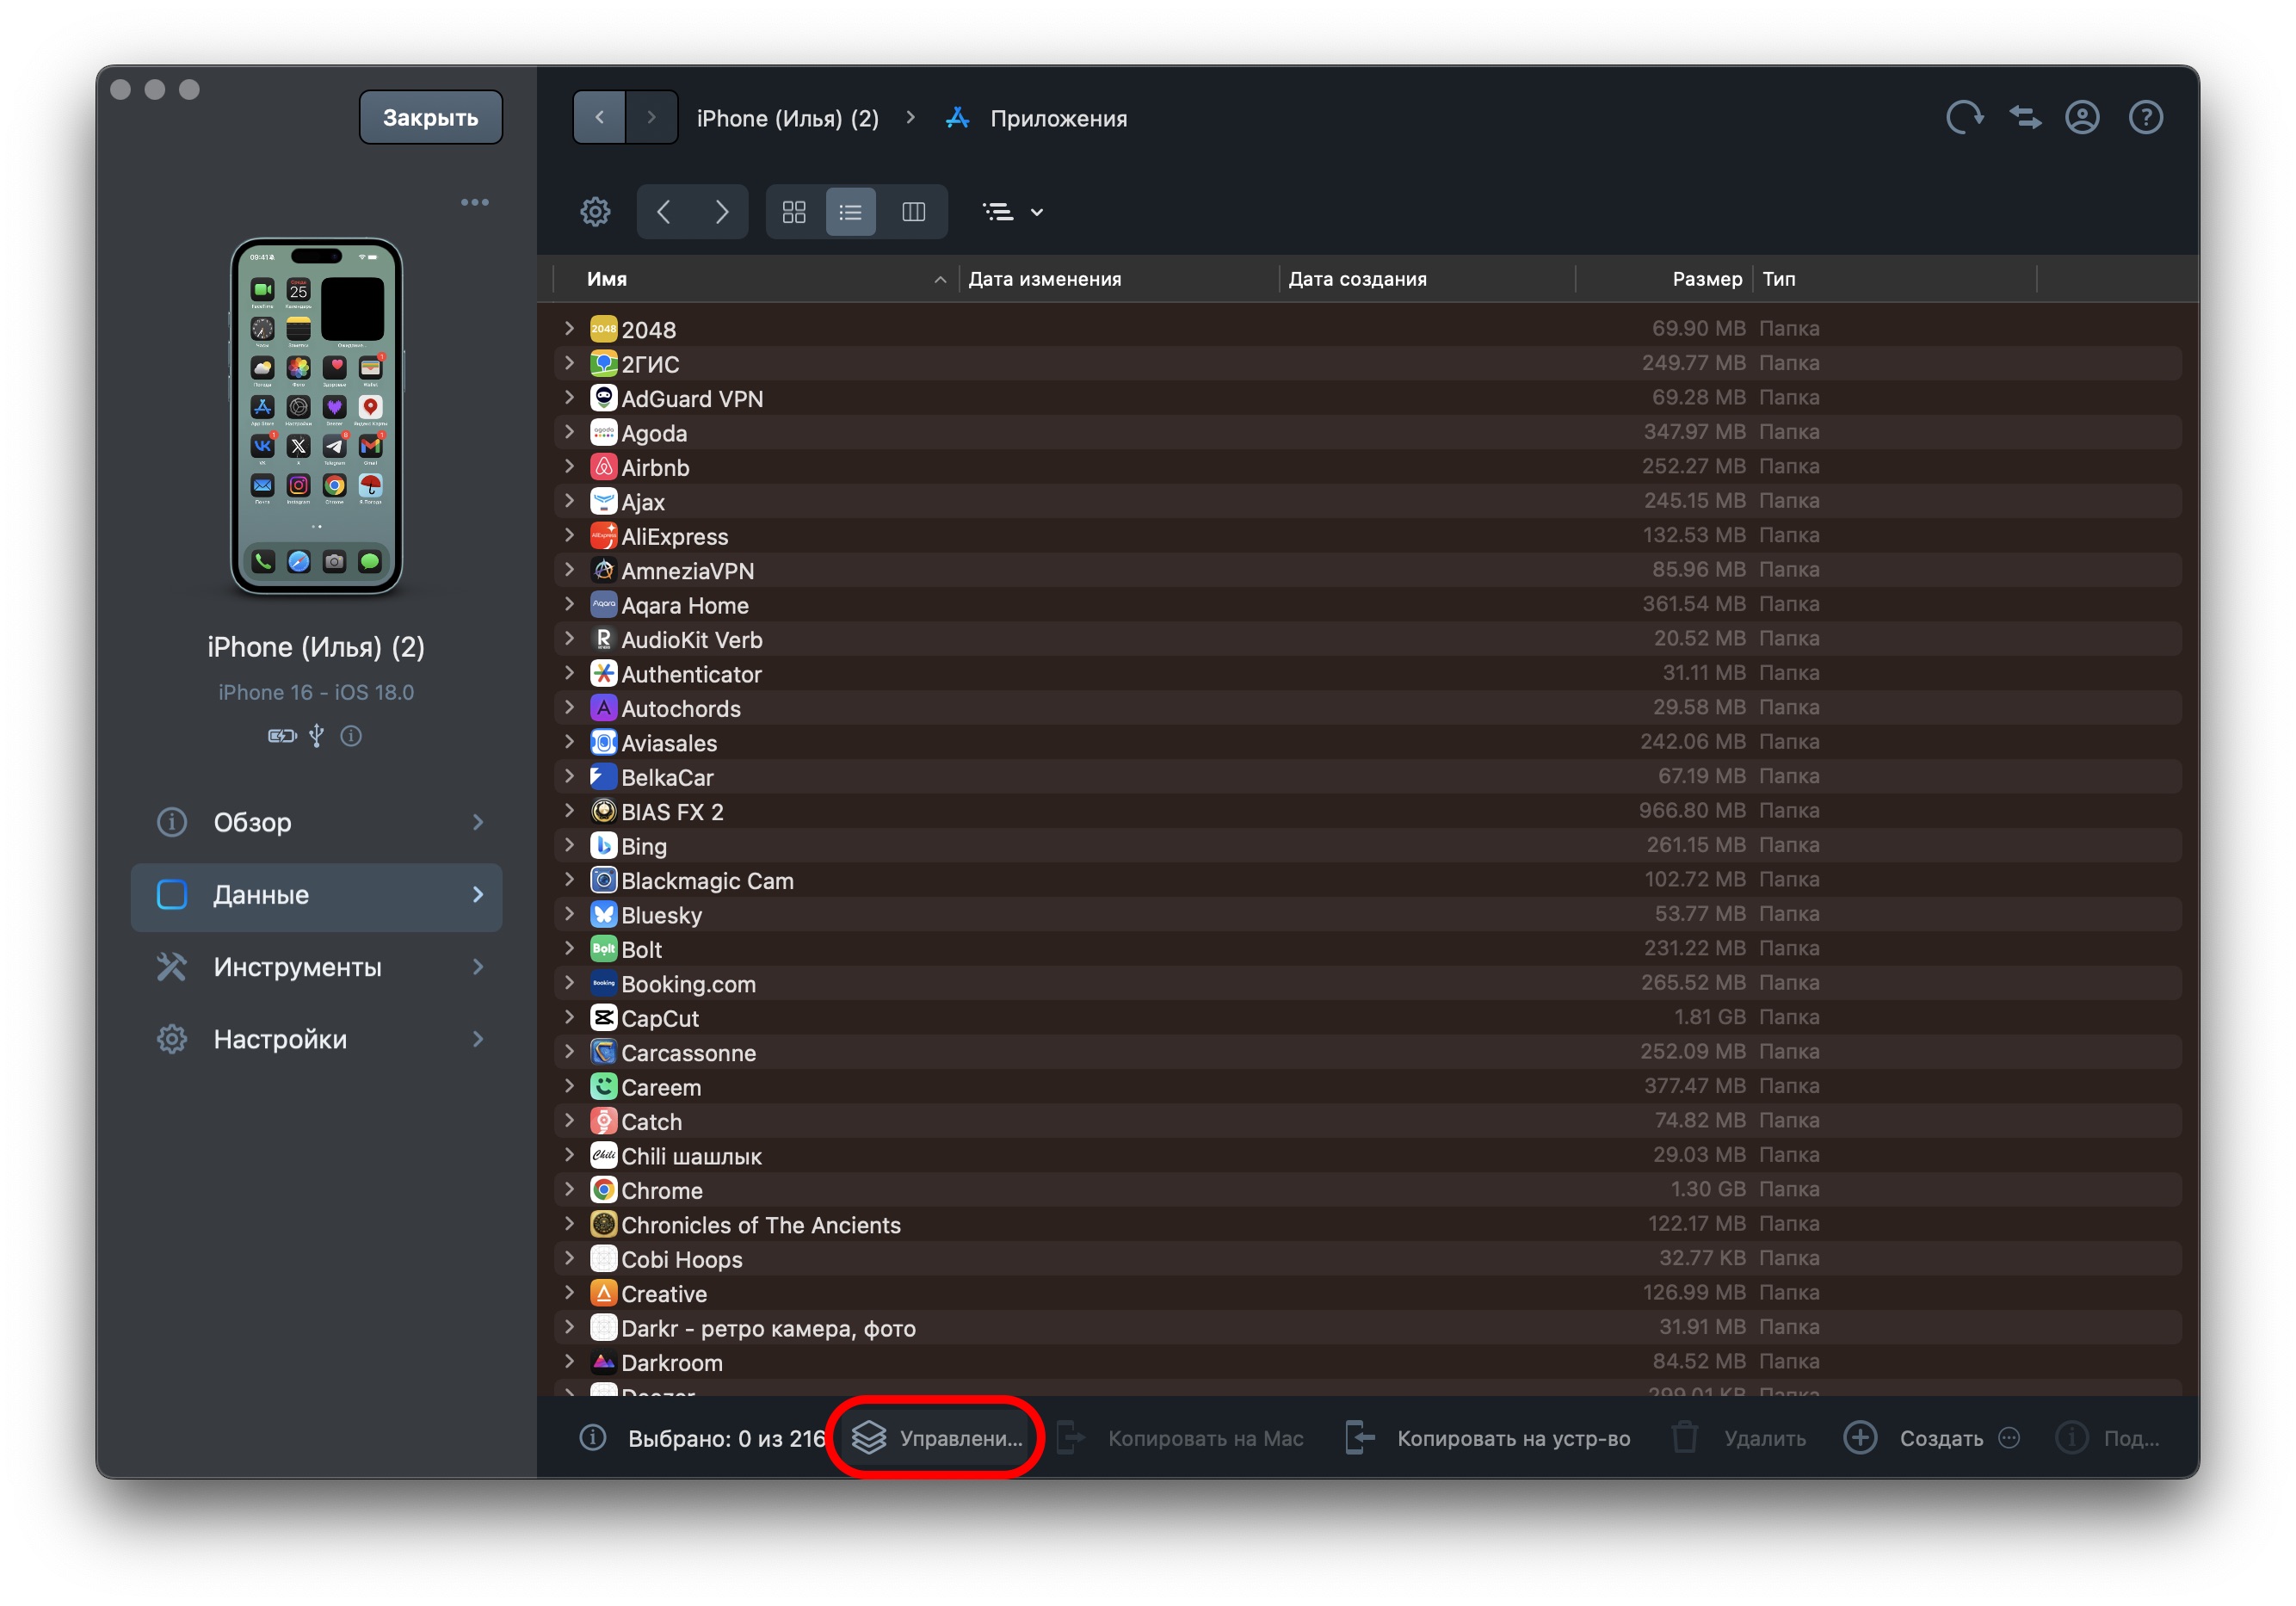Open the help question mark icon

[x=2146, y=118]
